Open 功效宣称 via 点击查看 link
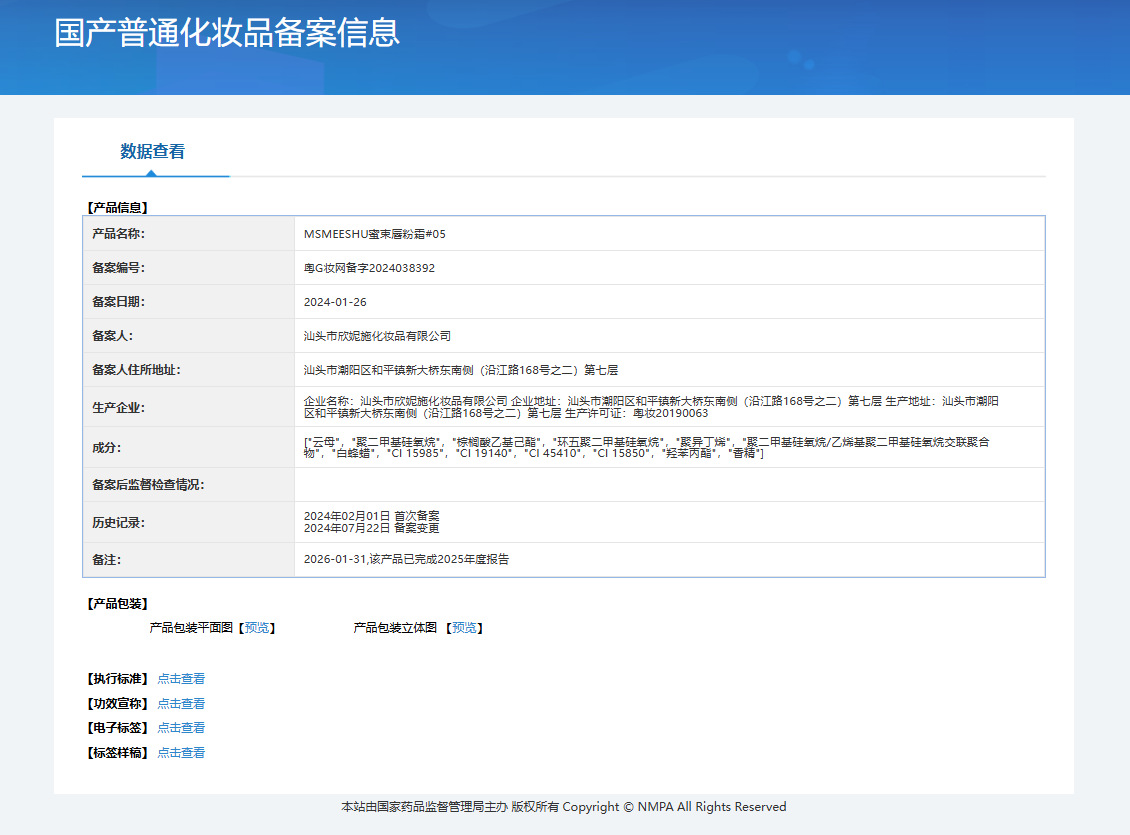1130x835 pixels. [181, 703]
